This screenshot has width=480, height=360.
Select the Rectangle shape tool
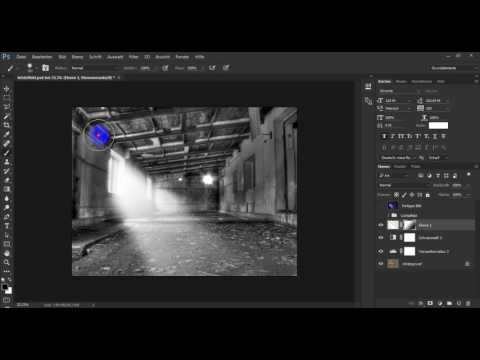(6, 244)
